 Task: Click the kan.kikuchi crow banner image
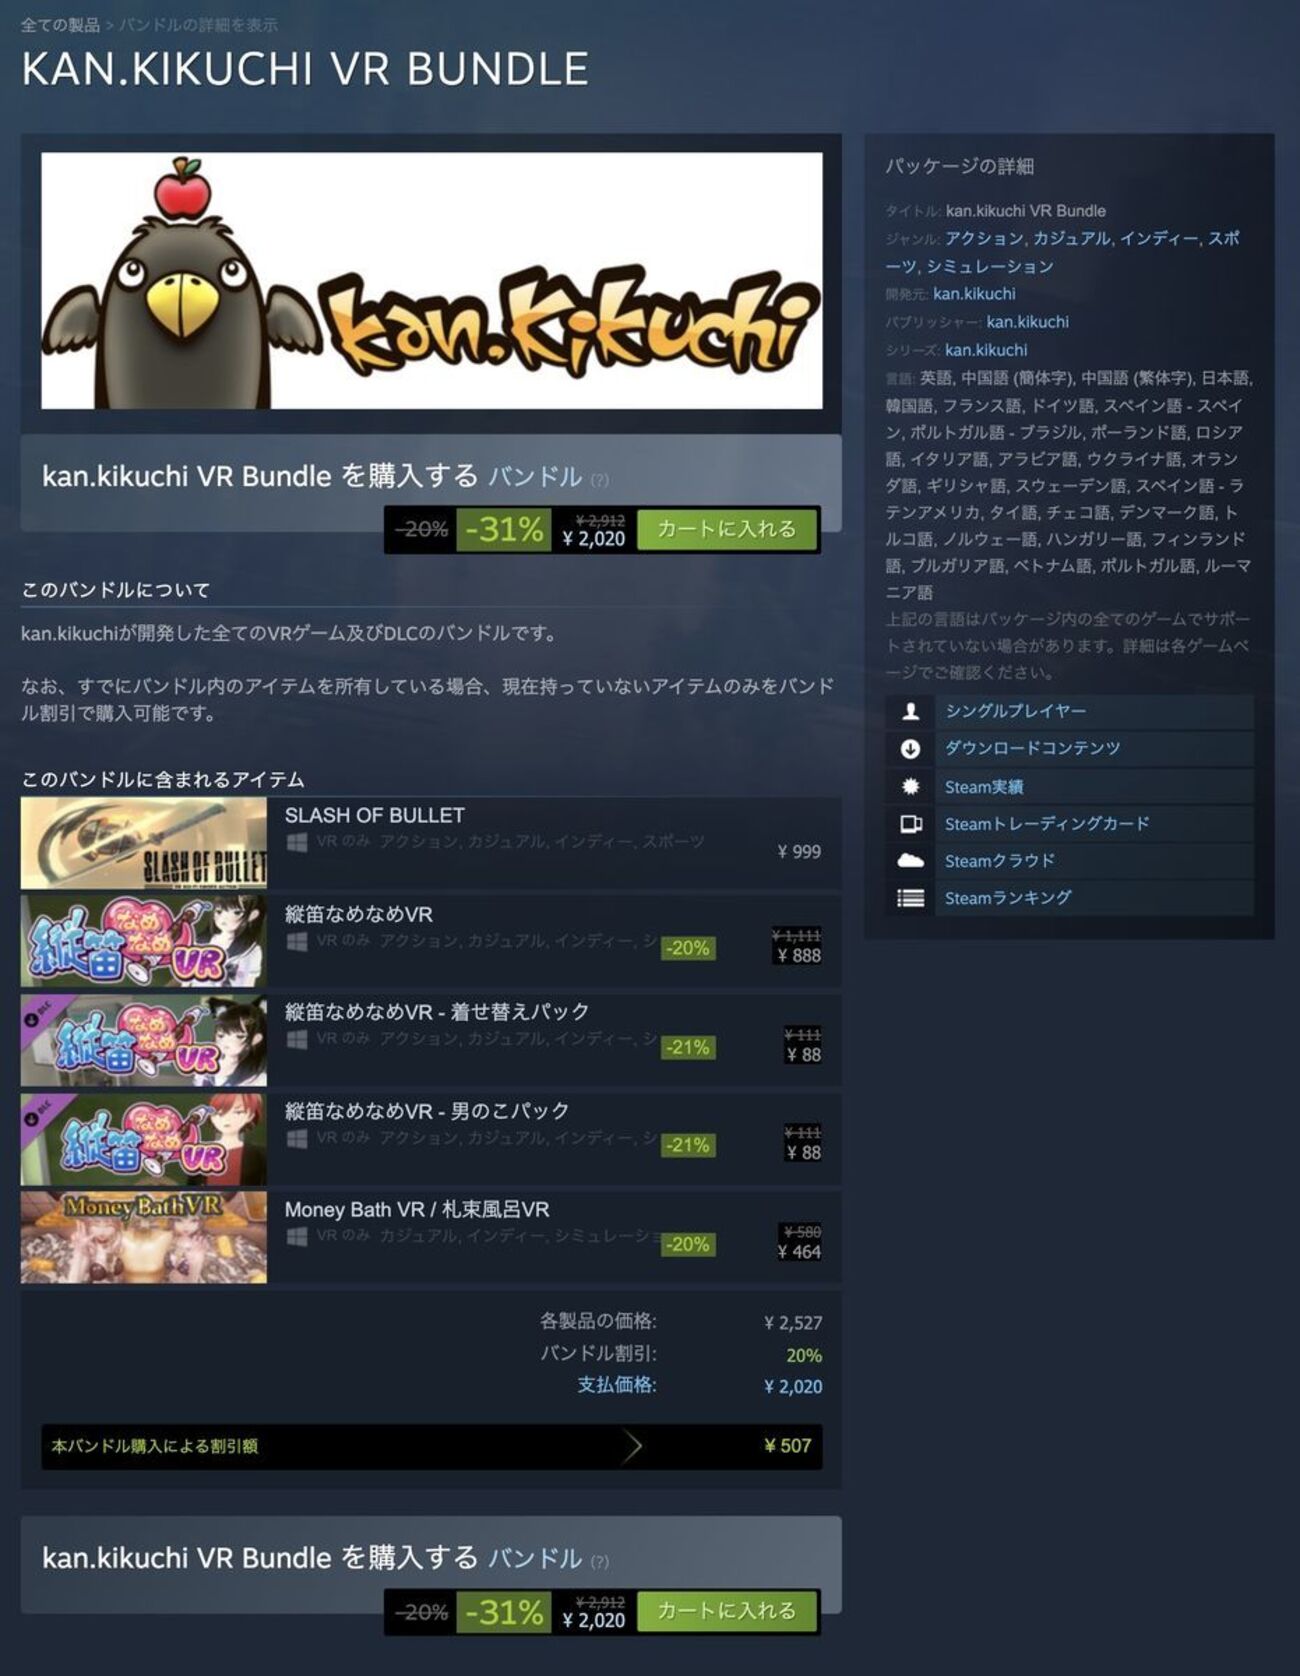[432, 280]
